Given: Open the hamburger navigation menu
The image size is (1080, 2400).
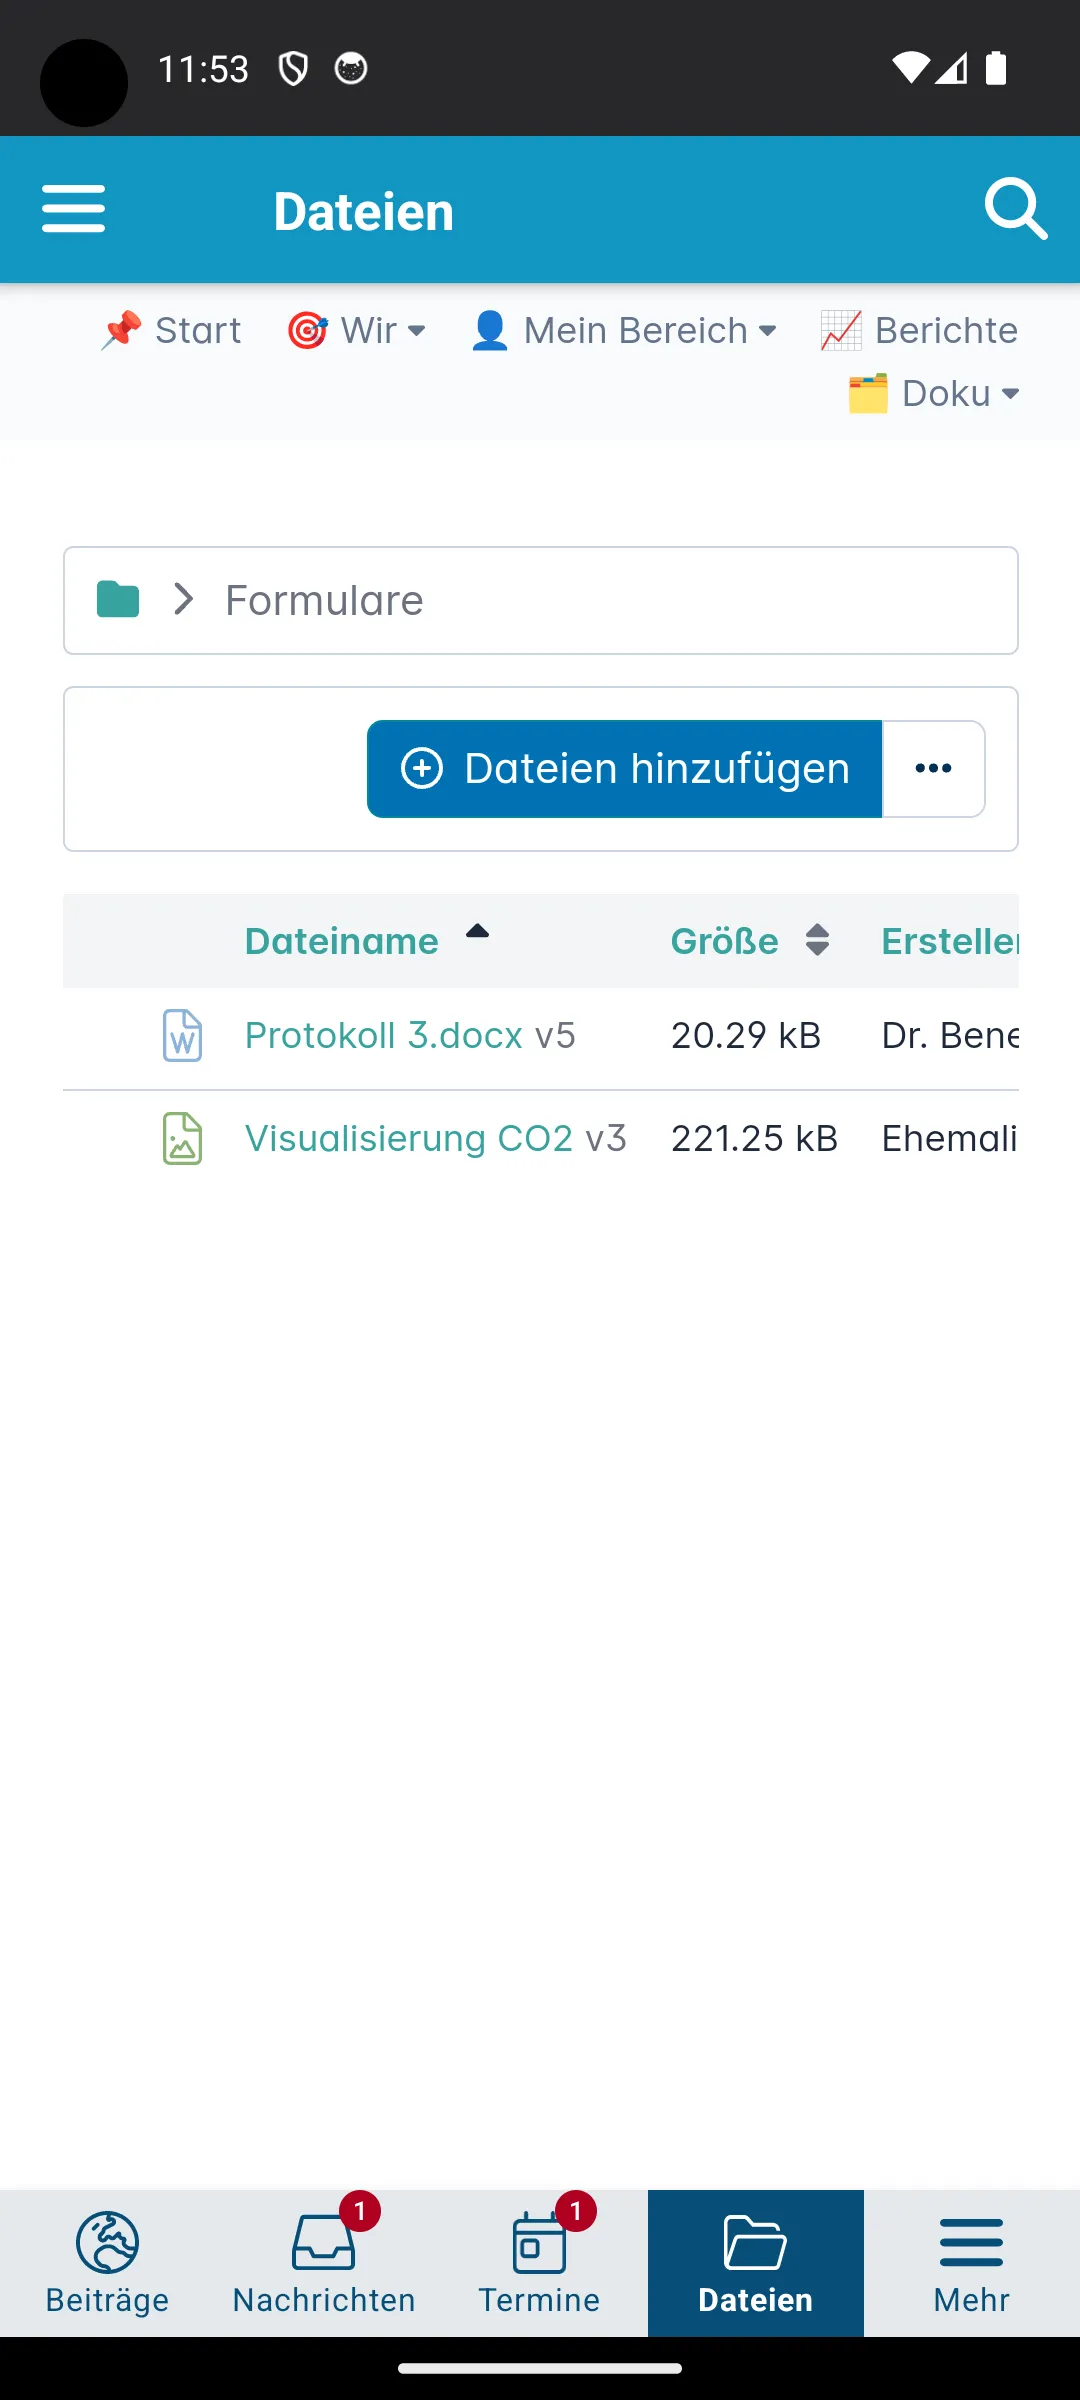Looking at the screenshot, I should pos(73,209).
